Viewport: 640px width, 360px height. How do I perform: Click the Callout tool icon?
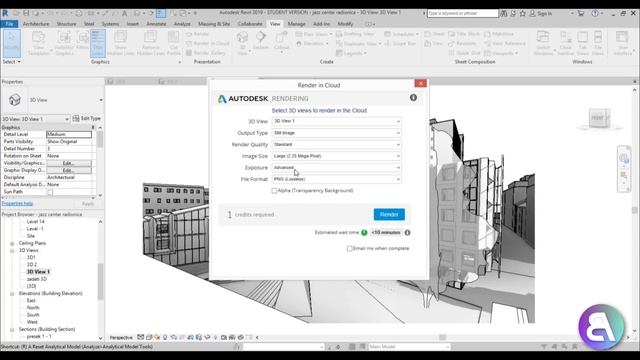pos(281,41)
